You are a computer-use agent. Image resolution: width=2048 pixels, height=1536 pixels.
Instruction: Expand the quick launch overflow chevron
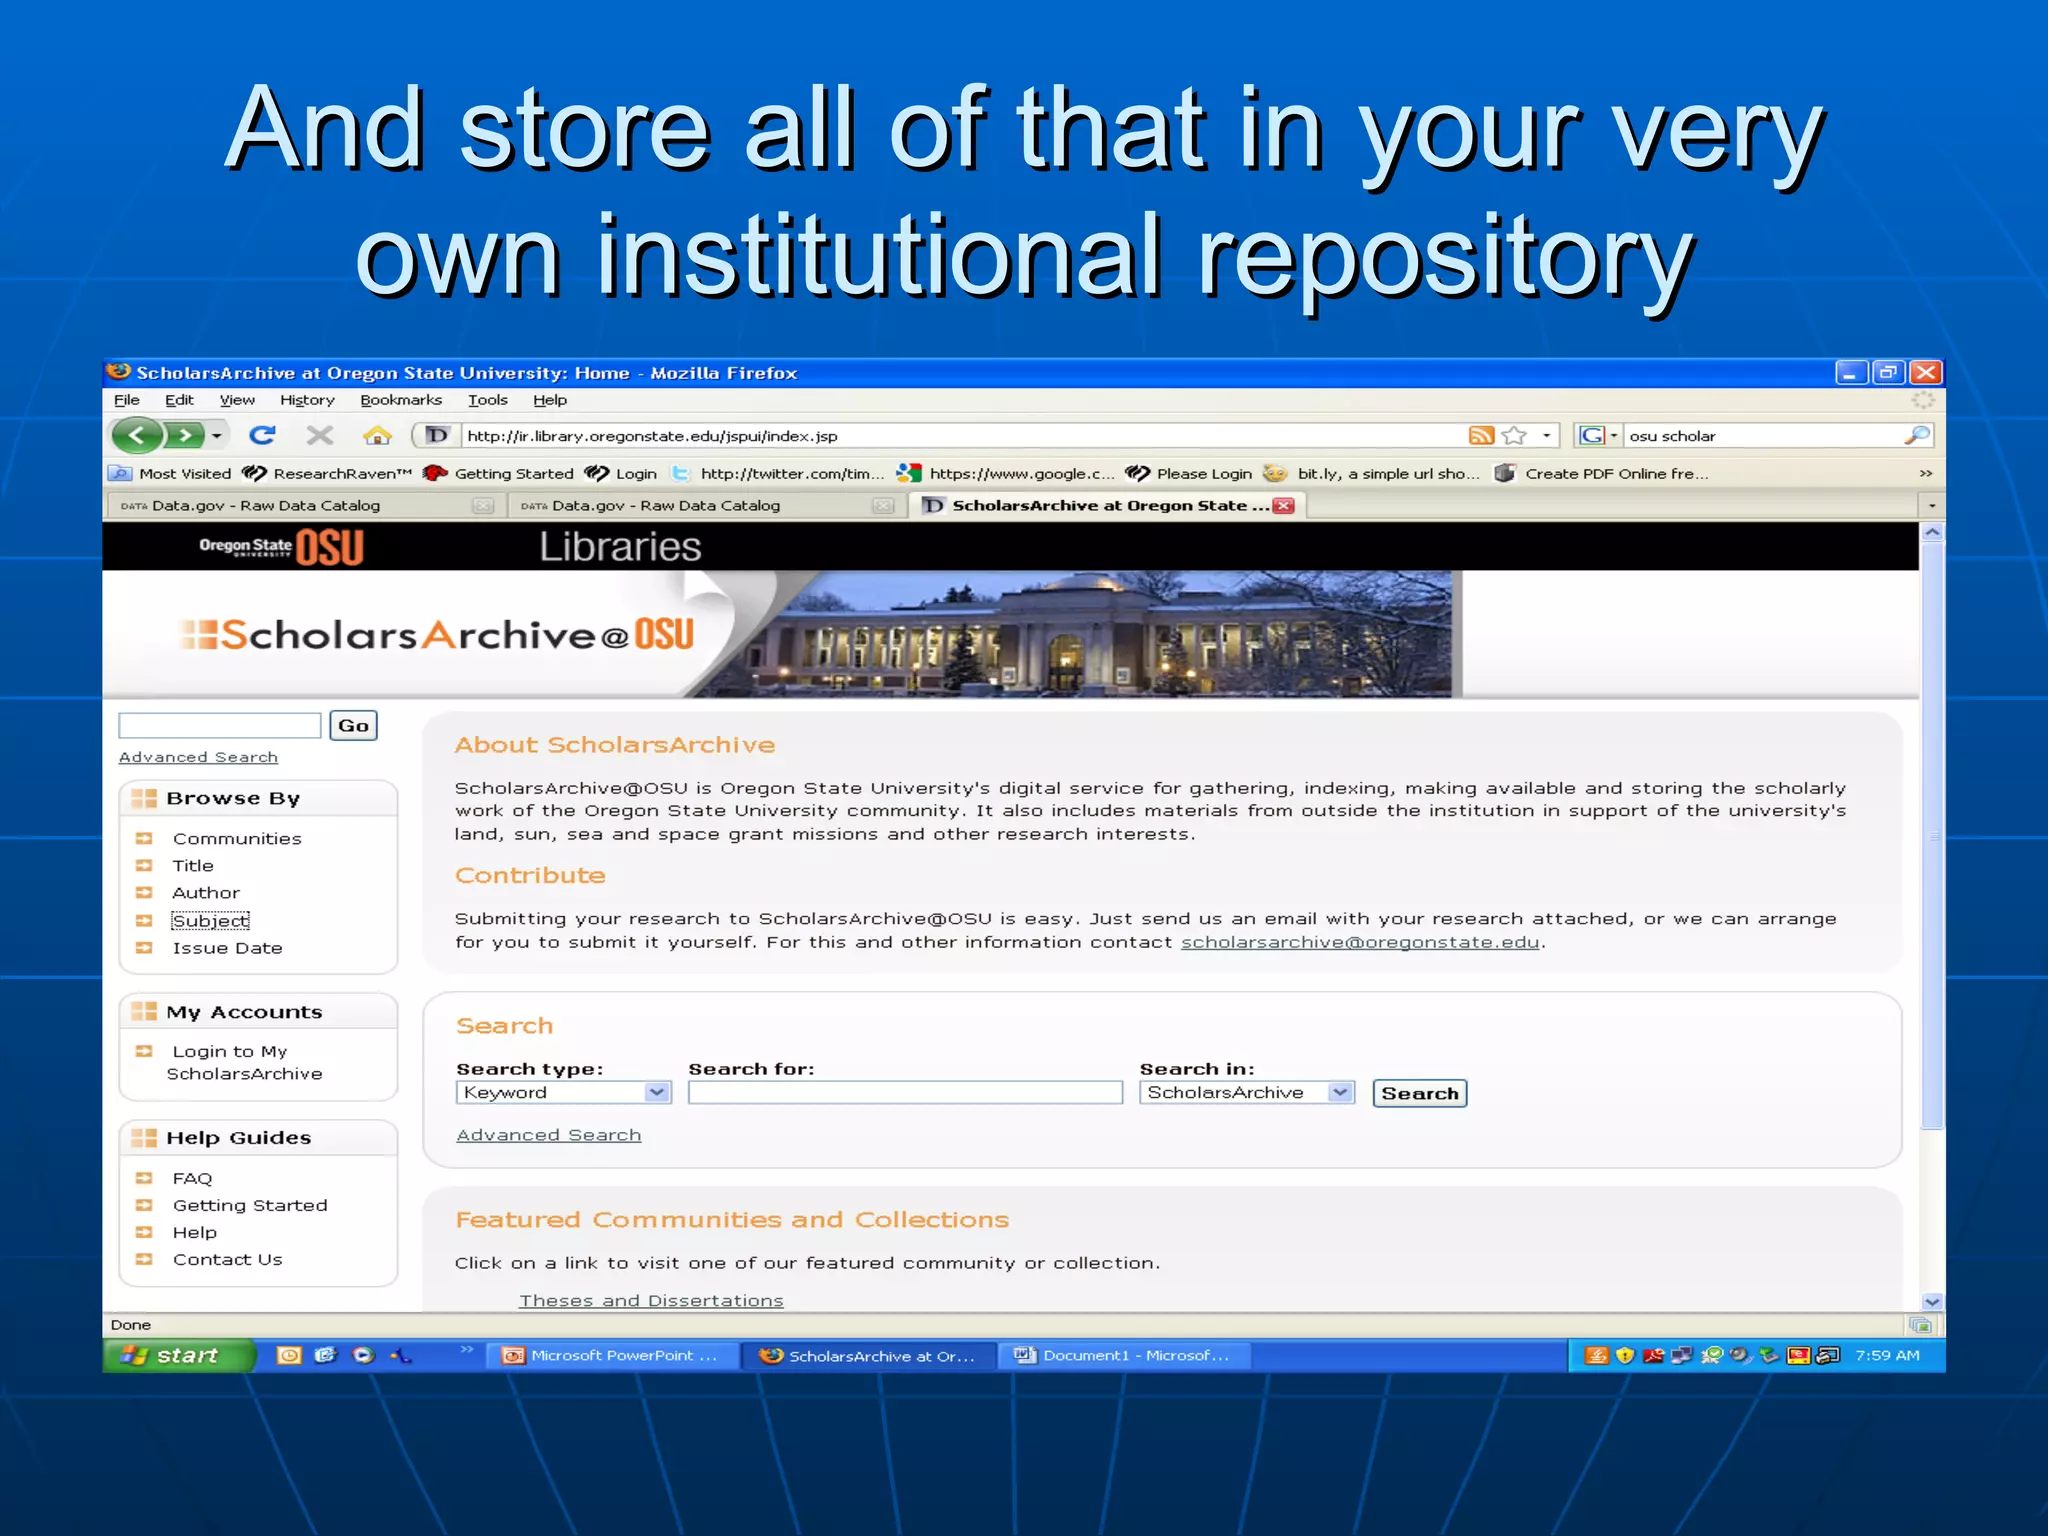tap(466, 1350)
